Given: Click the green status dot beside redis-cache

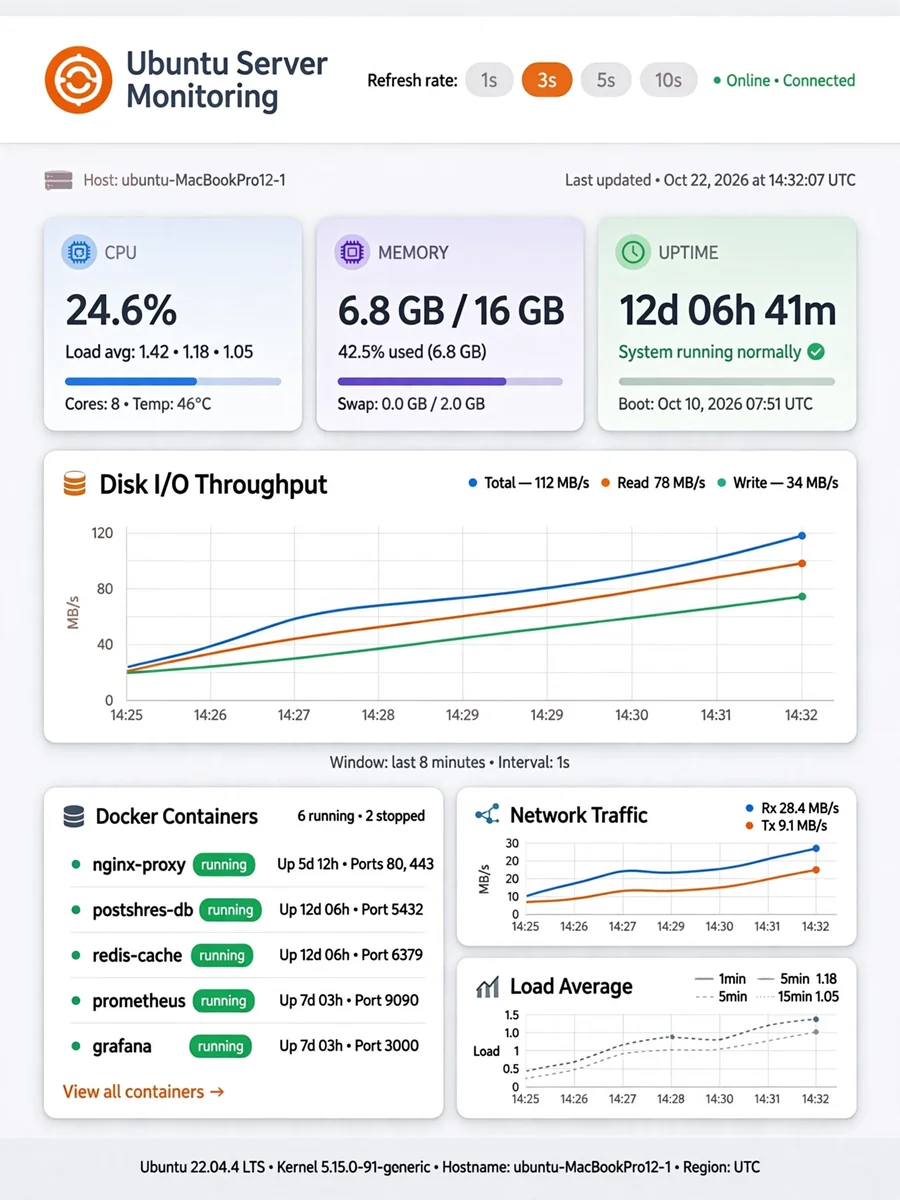Looking at the screenshot, I should 76,956.
